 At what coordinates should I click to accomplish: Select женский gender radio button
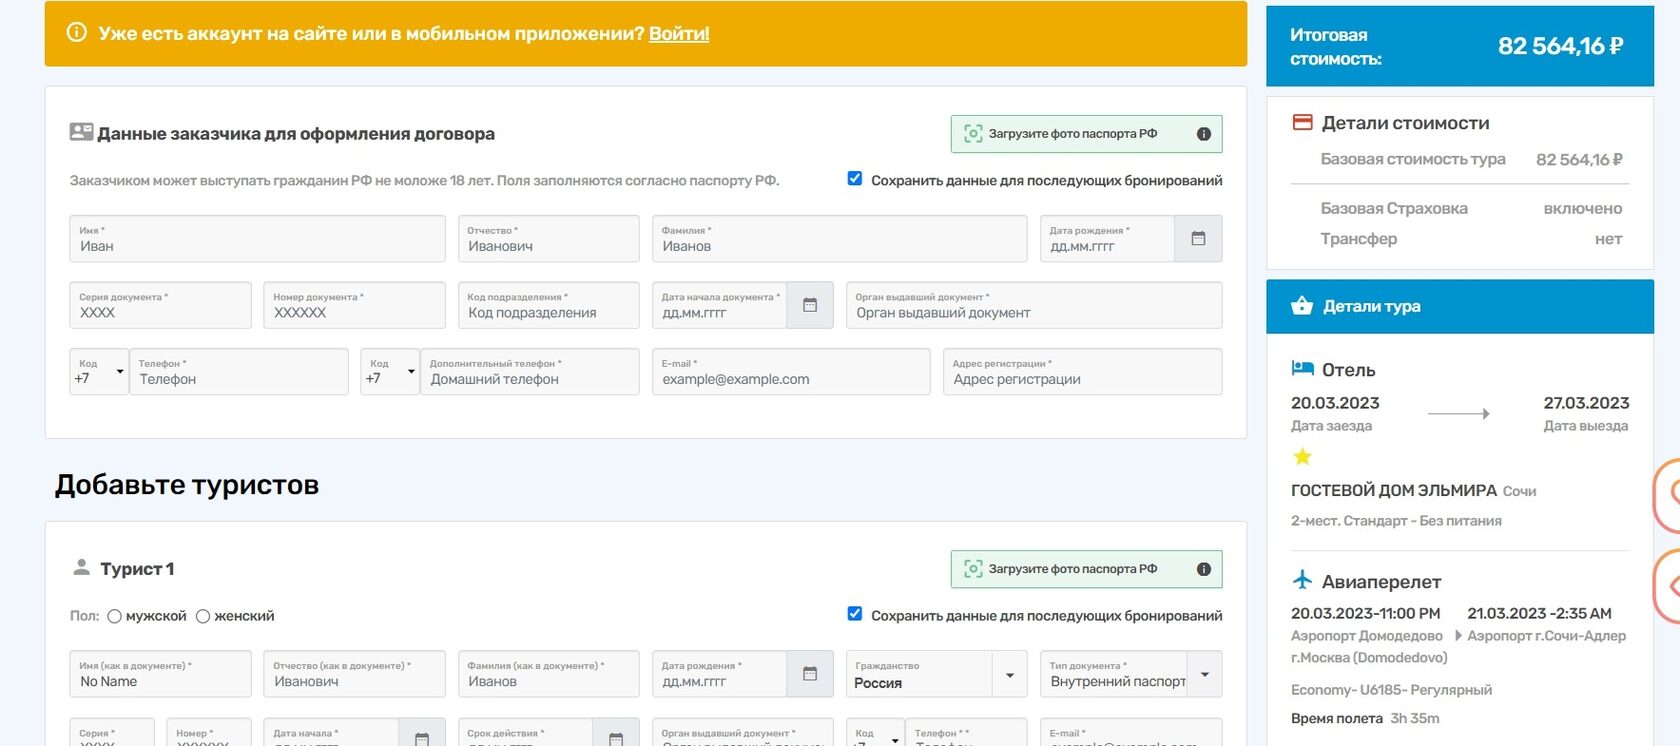click(203, 616)
